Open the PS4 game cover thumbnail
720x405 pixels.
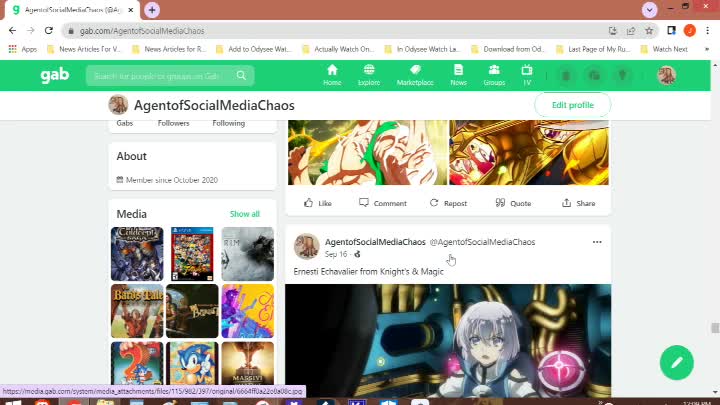click(x=192, y=254)
